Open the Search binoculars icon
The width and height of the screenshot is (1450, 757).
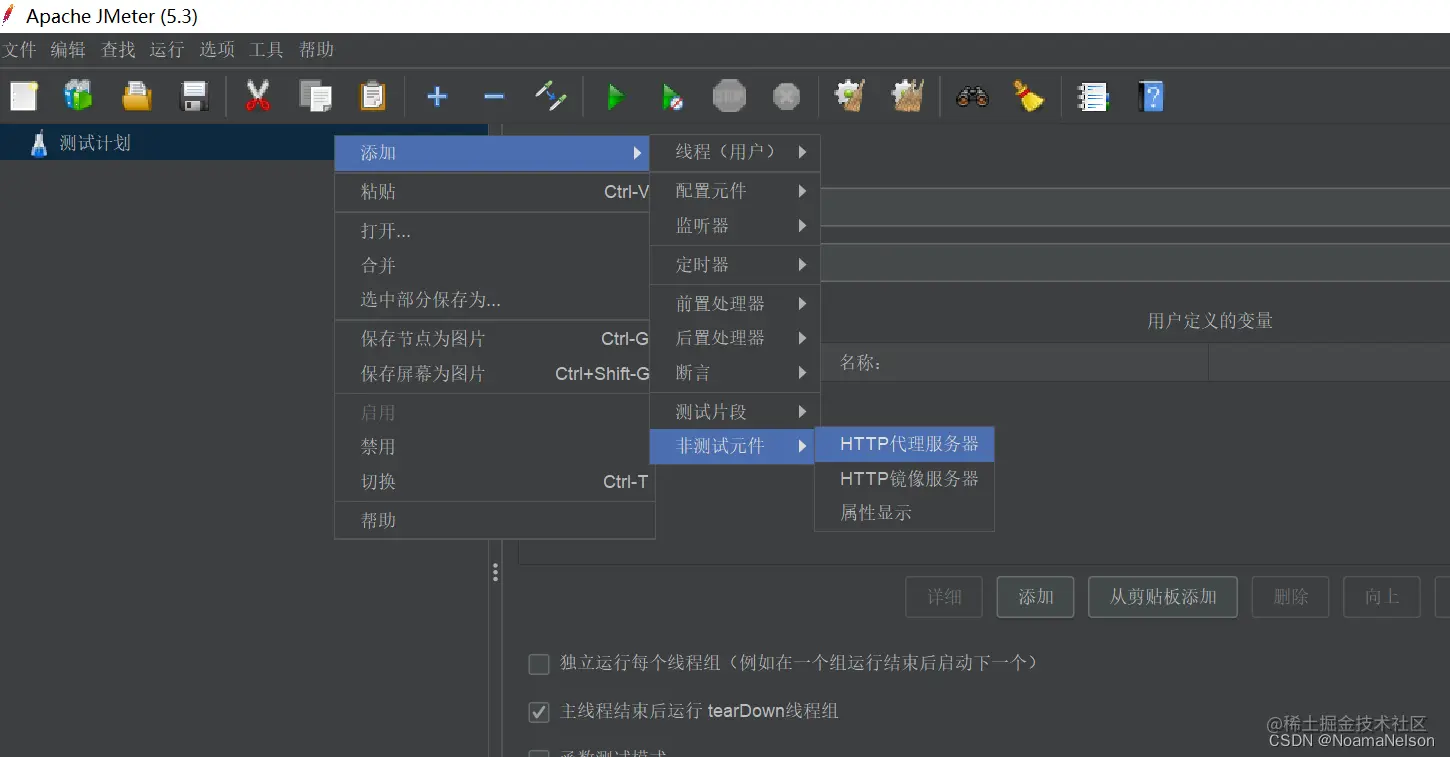click(970, 96)
